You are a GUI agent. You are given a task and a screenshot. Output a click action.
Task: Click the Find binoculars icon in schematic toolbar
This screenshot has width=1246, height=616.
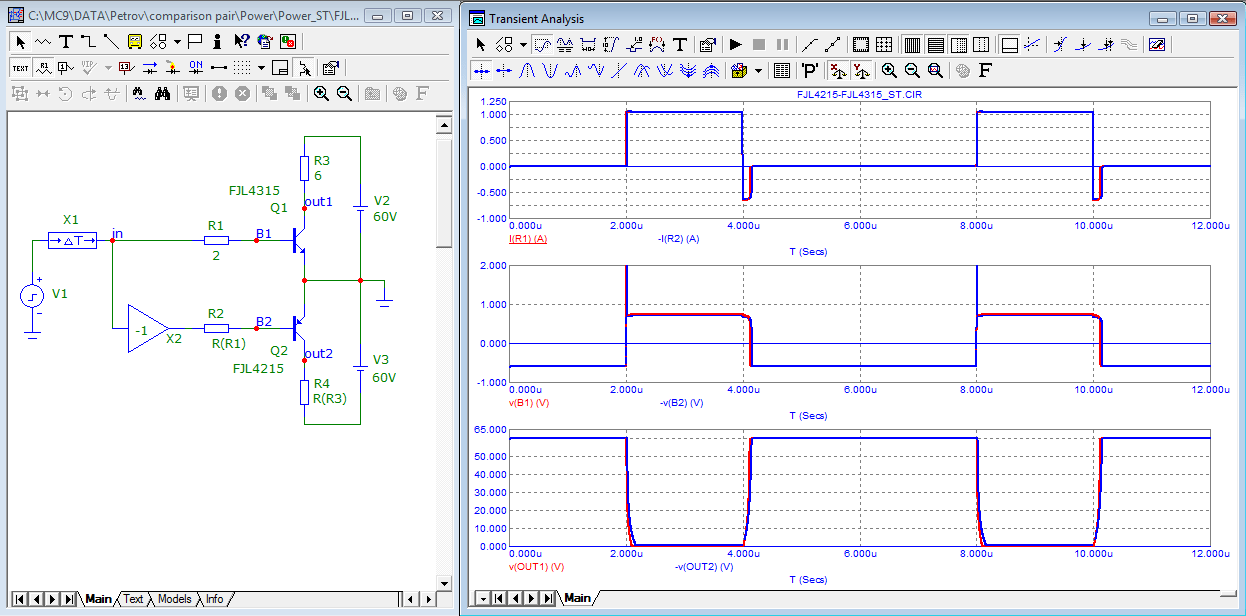tap(162, 94)
